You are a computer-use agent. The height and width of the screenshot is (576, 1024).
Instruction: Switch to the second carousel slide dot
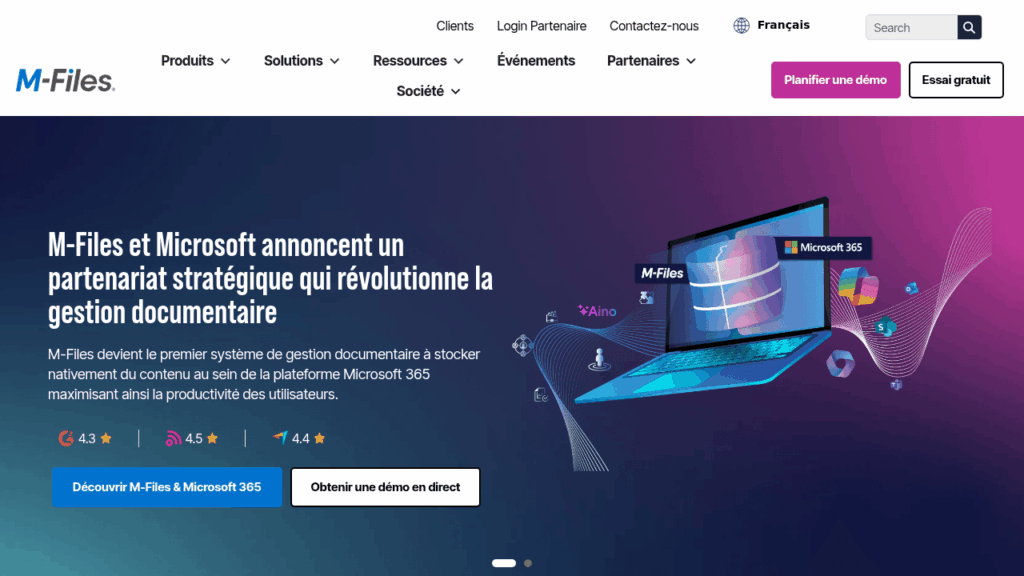pos(528,563)
